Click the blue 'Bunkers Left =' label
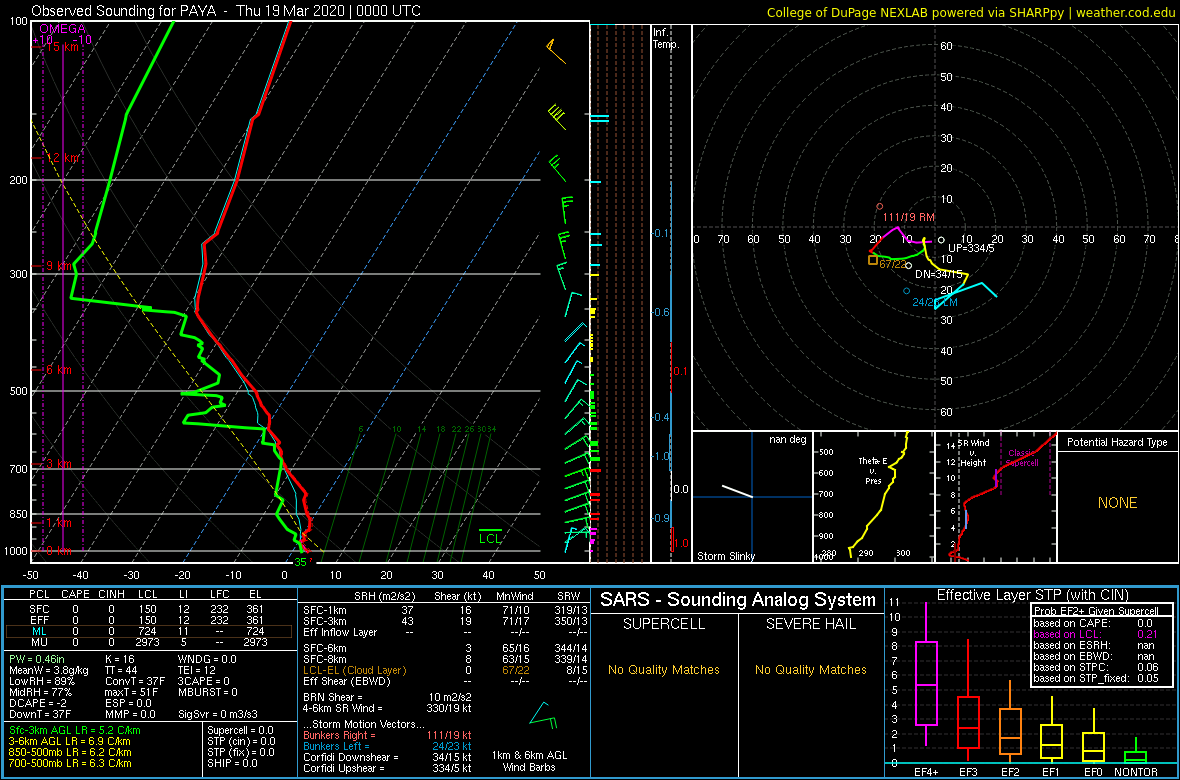The width and height of the screenshot is (1180, 780). [x=336, y=745]
